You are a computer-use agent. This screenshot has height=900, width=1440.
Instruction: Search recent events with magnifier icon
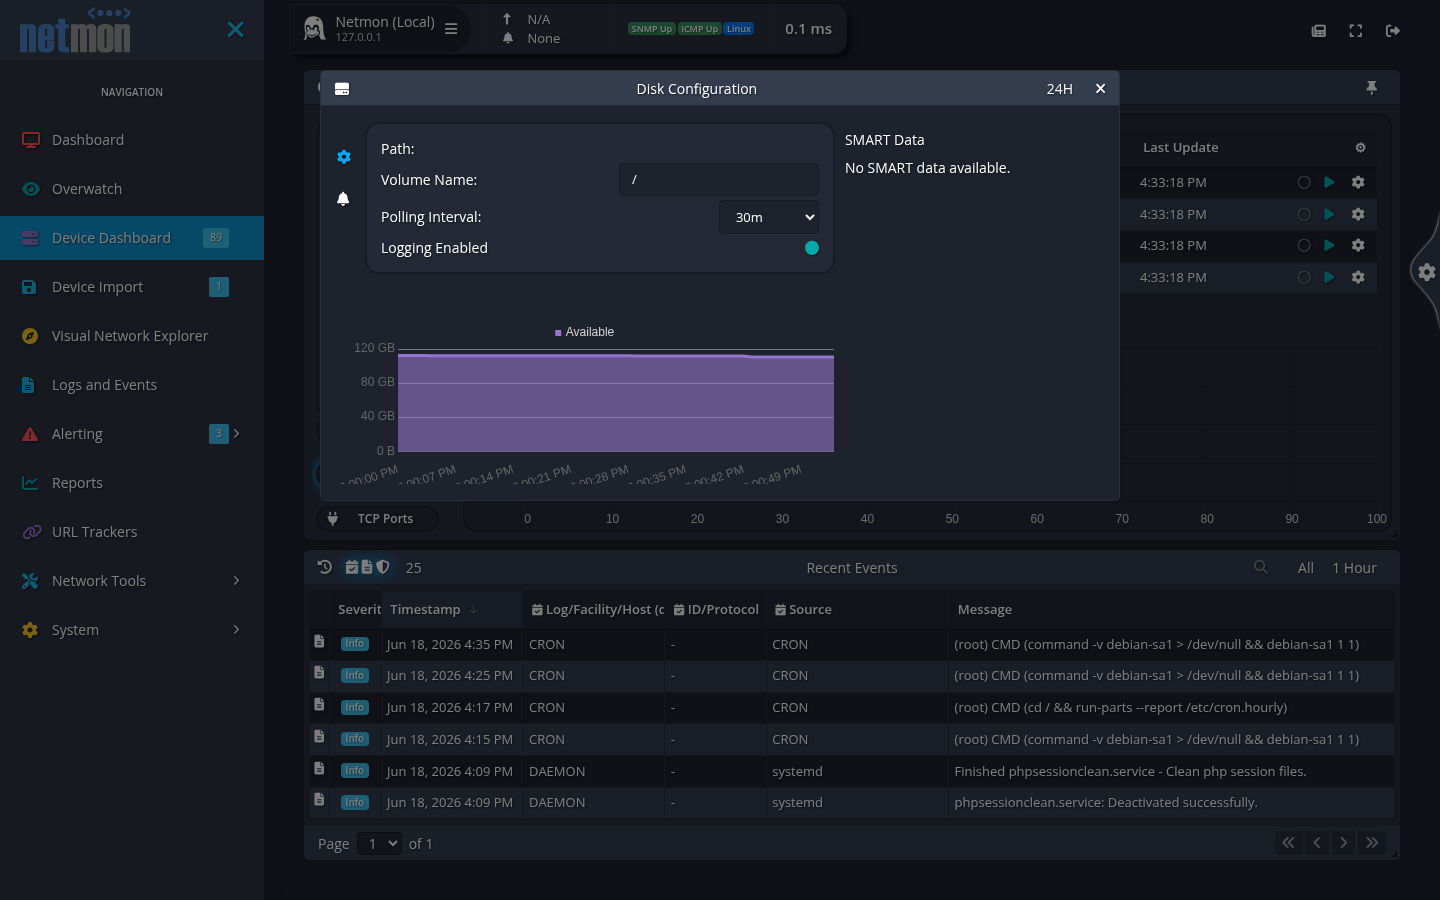tap(1261, 567)
